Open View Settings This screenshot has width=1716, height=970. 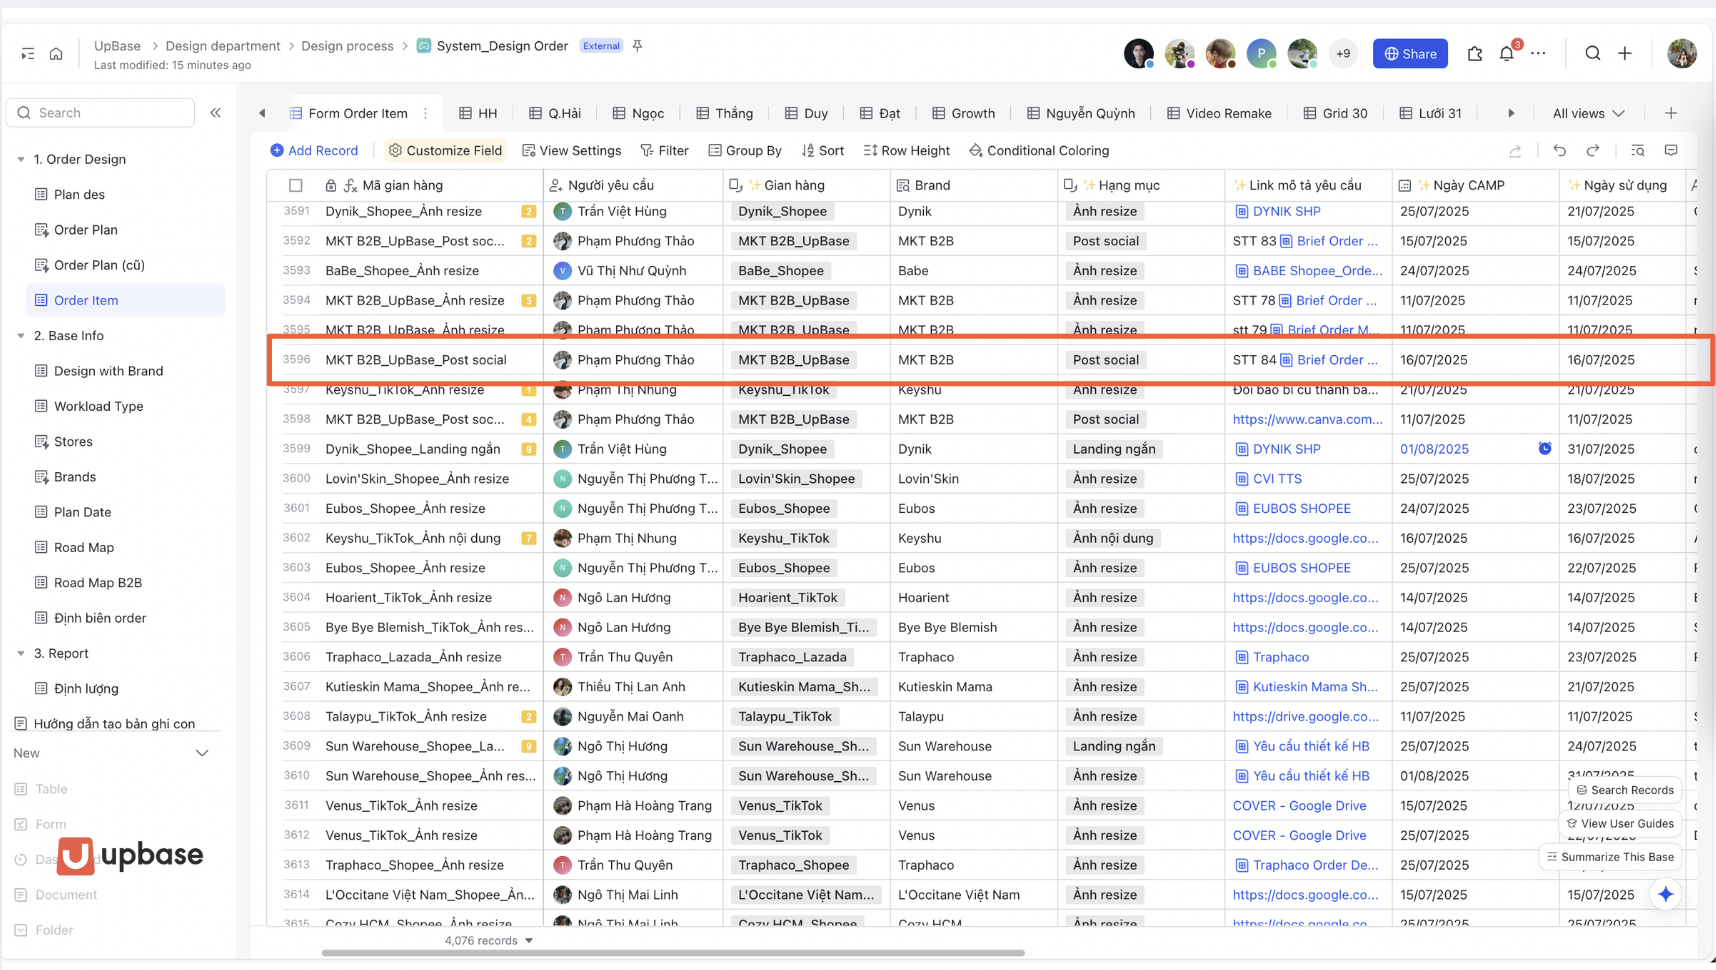pos(571,151)
